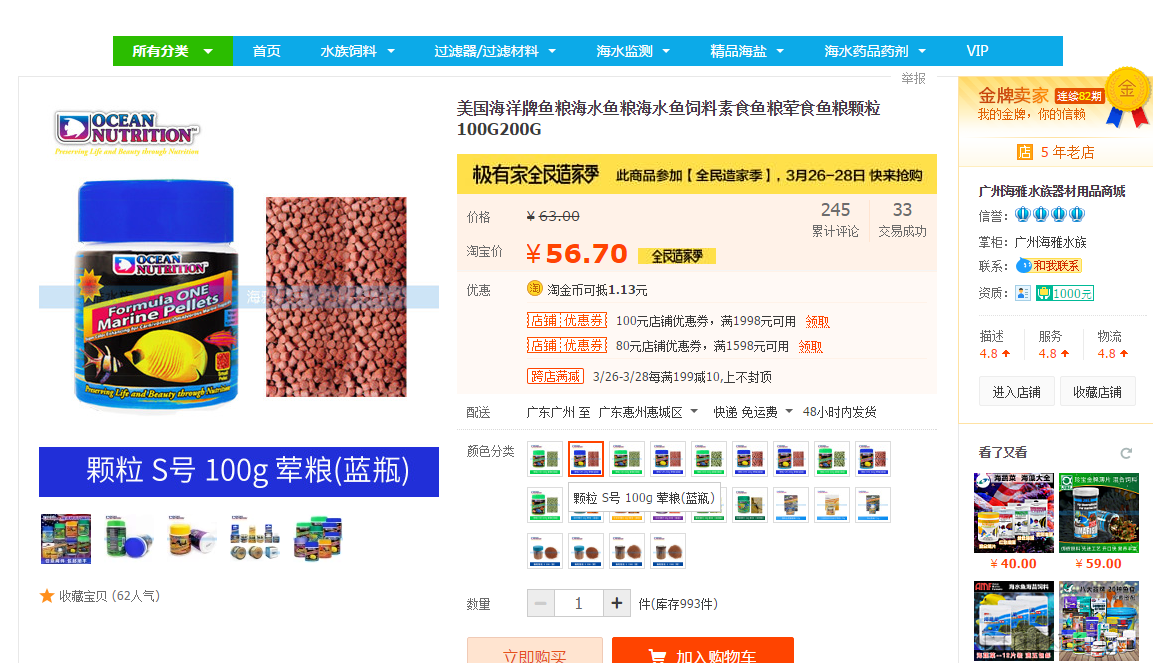Open the VIP nav menu item
Screen dimensions: 1153x663
pyautogui.click(x=977, y=51)
